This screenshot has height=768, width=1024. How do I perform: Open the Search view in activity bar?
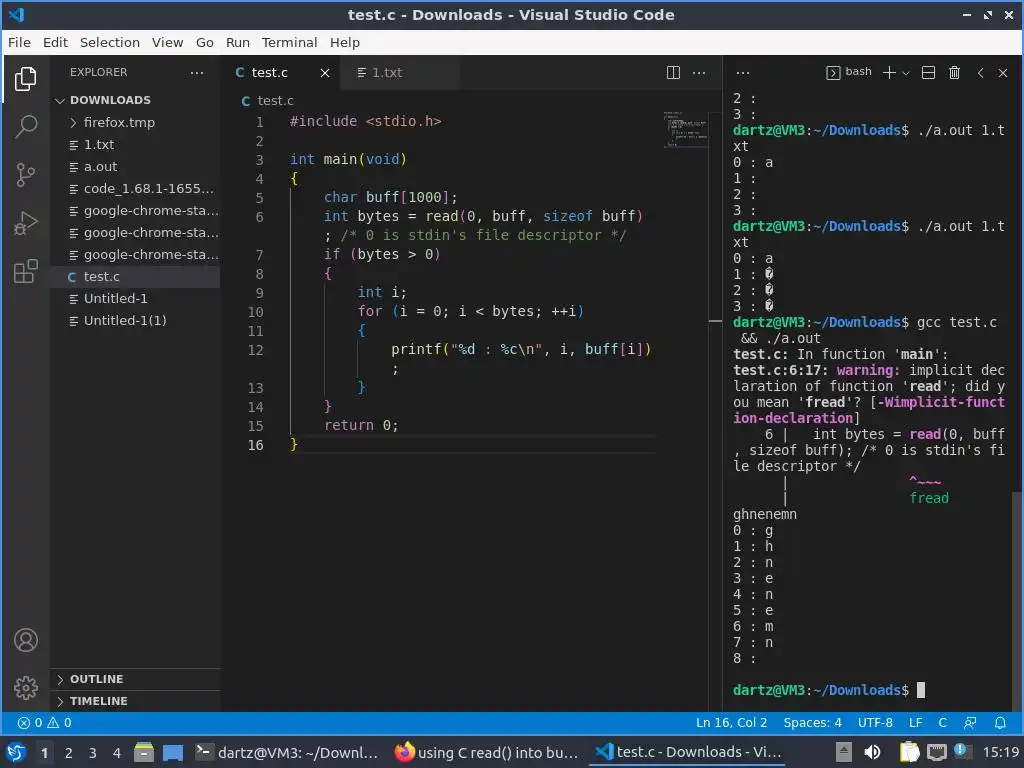(25, 126)
